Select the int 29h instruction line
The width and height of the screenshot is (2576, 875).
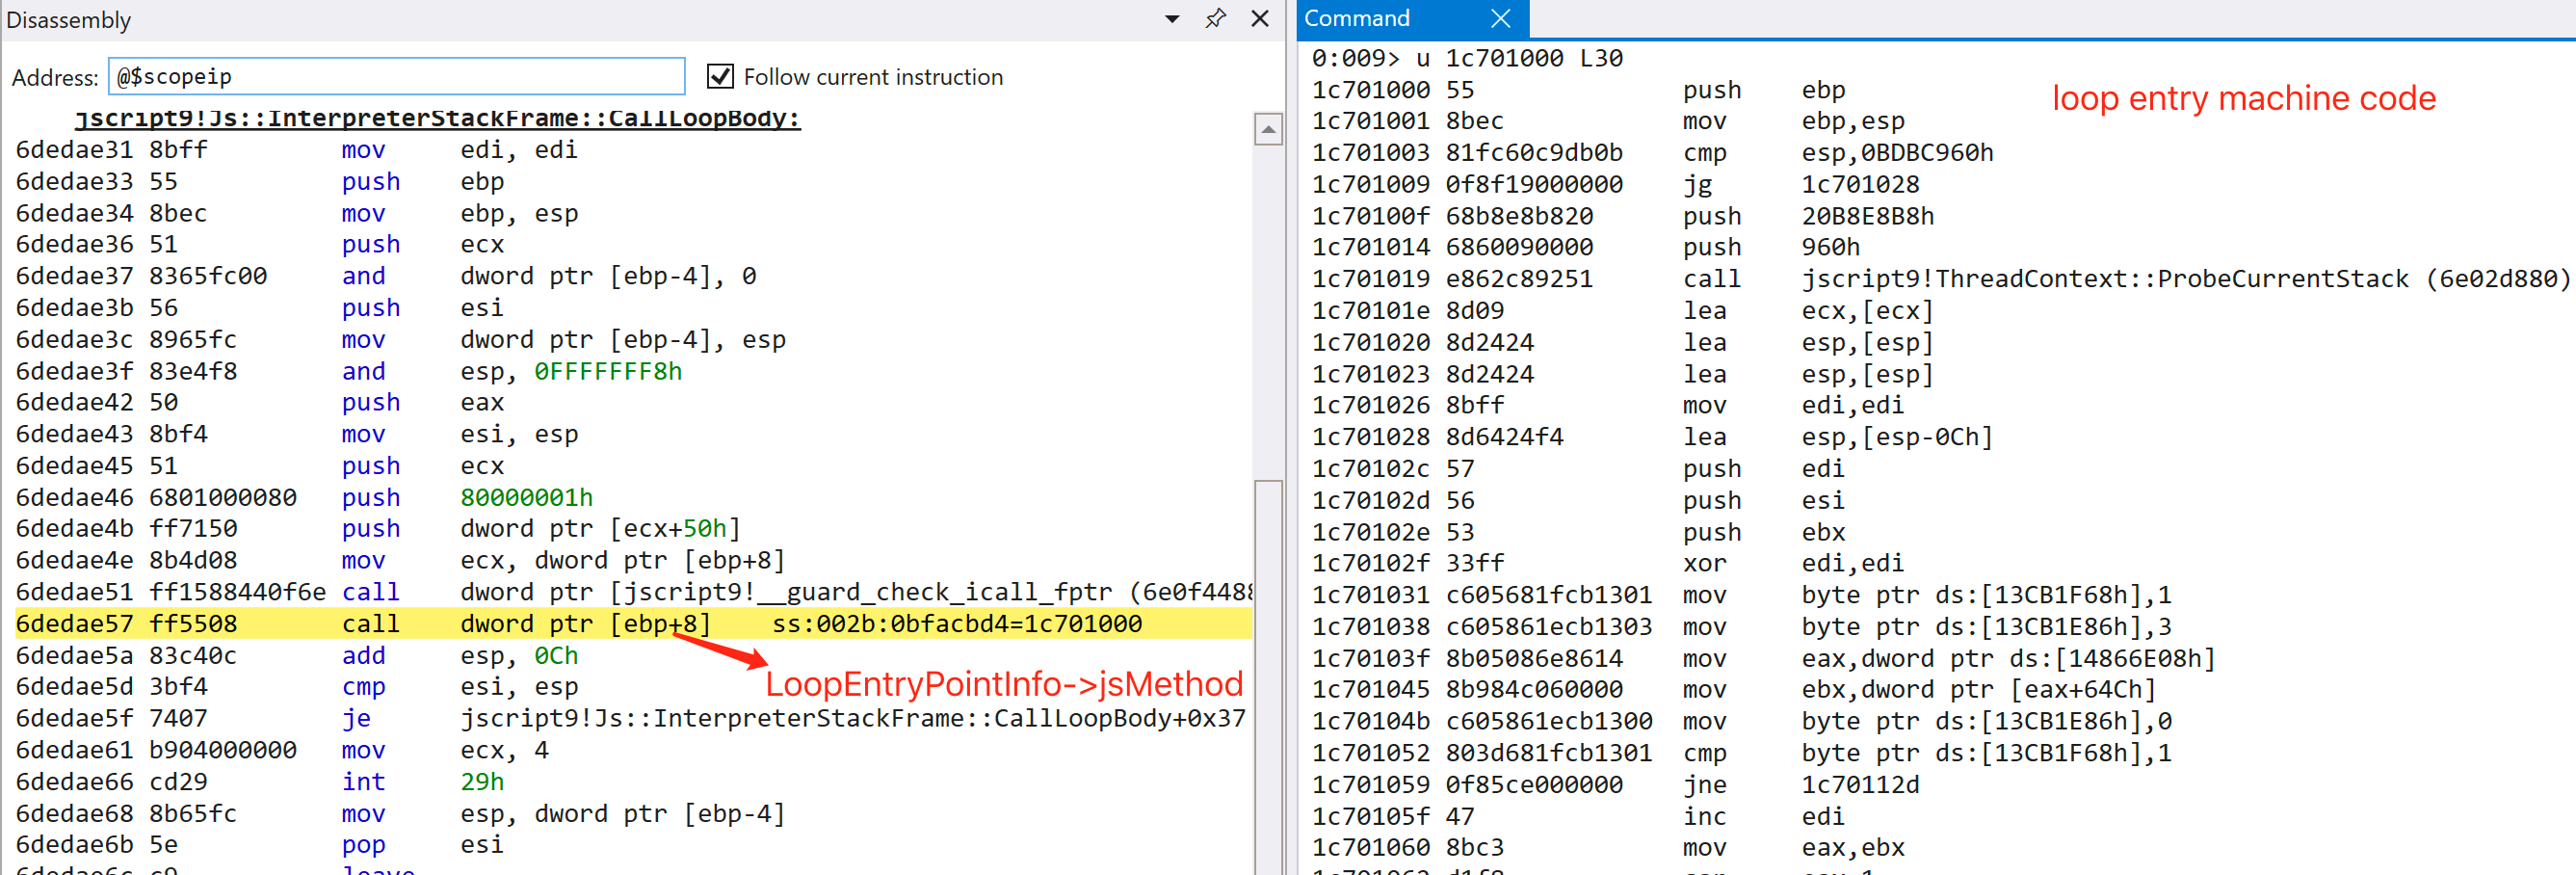click(x=421, y=782)
